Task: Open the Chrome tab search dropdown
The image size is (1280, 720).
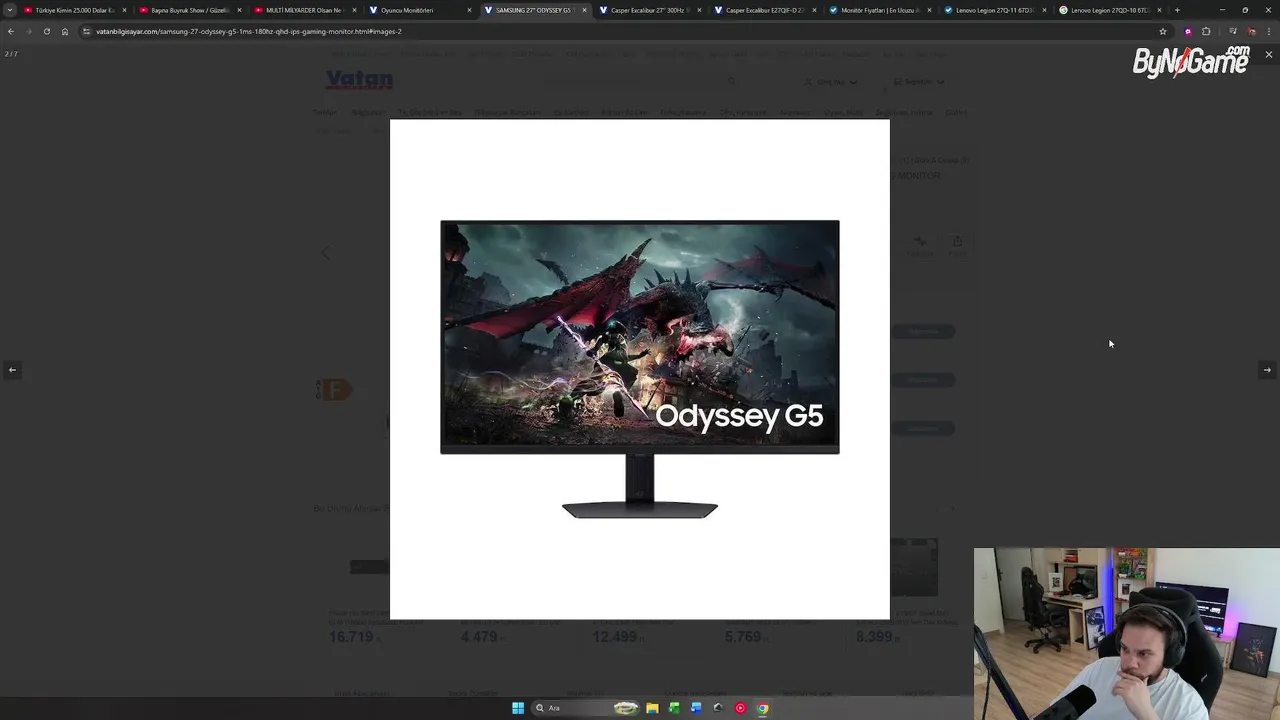Action: point(10,10)
